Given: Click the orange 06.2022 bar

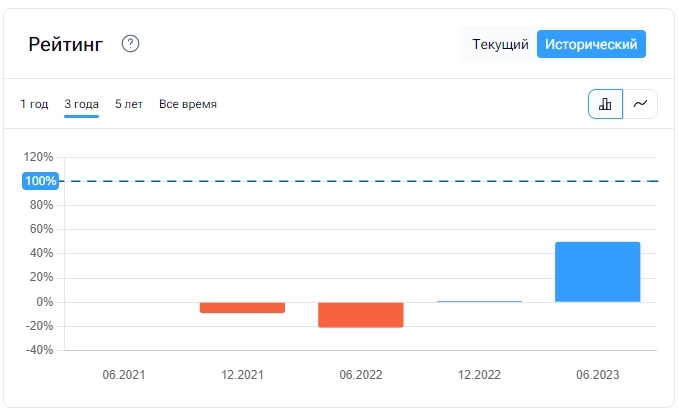Looking at the screenshot, I should coord(361,314).
